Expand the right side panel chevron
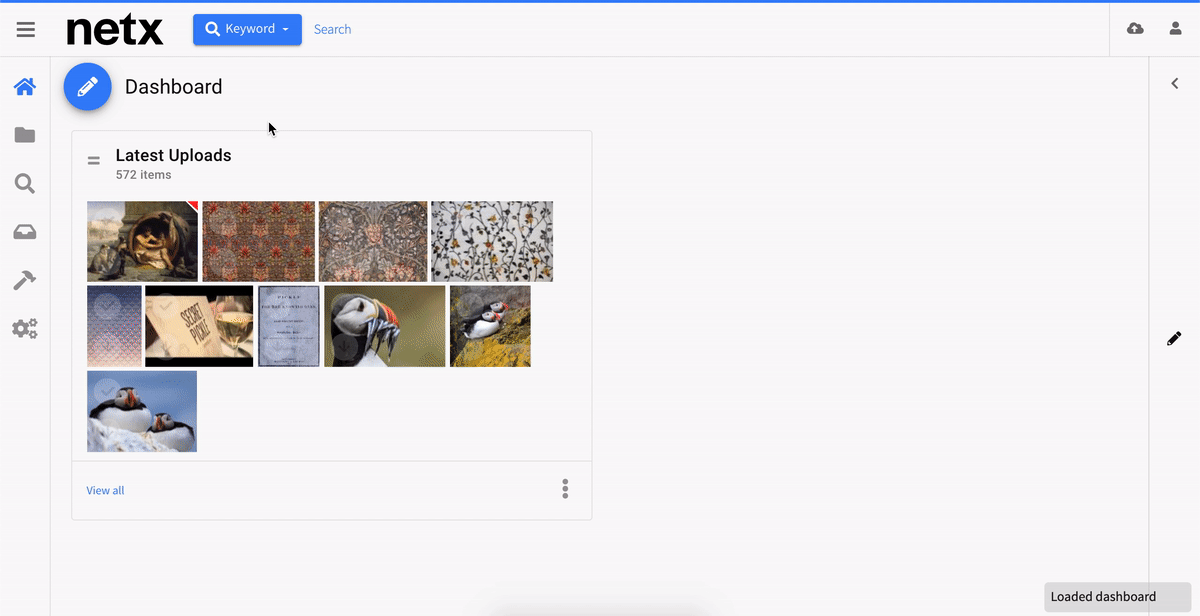This screenshot has height=616, width=1200. click(1175, 84)
